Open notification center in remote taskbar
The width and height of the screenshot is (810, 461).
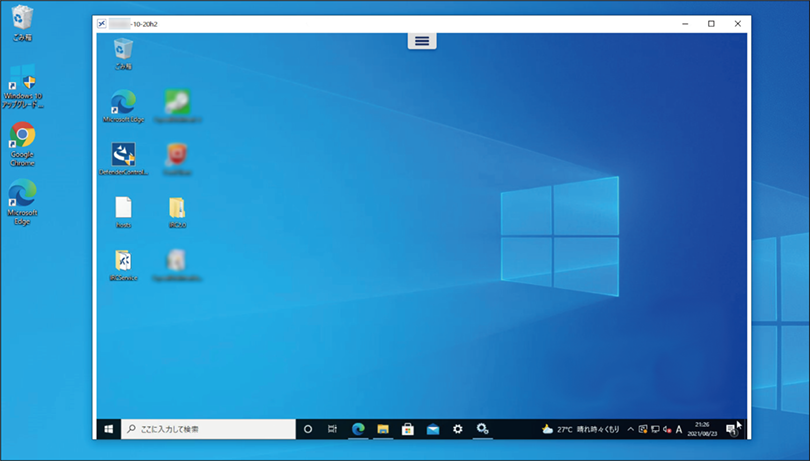pos(731,429)
